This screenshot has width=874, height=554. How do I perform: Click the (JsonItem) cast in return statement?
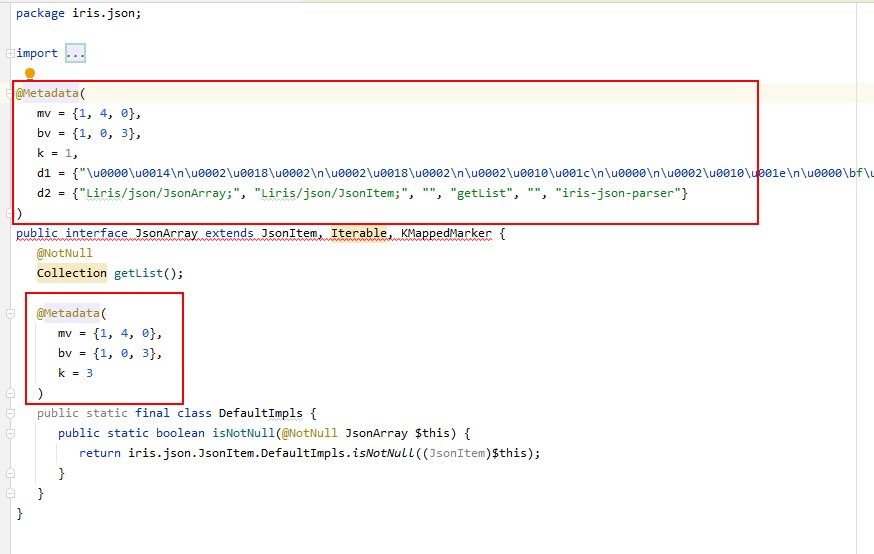(457, 453)
